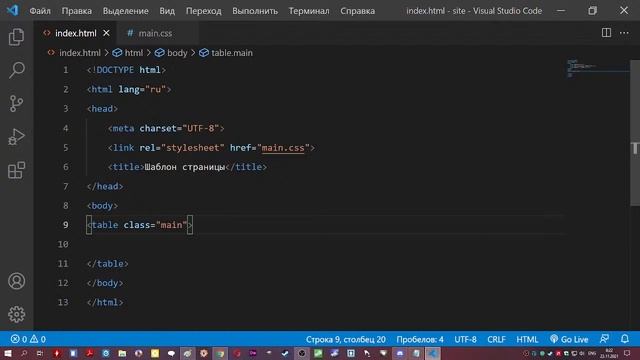640x360 pixels.
Task: Change indentation via Пробелов: 4
Action: [420, 339]
